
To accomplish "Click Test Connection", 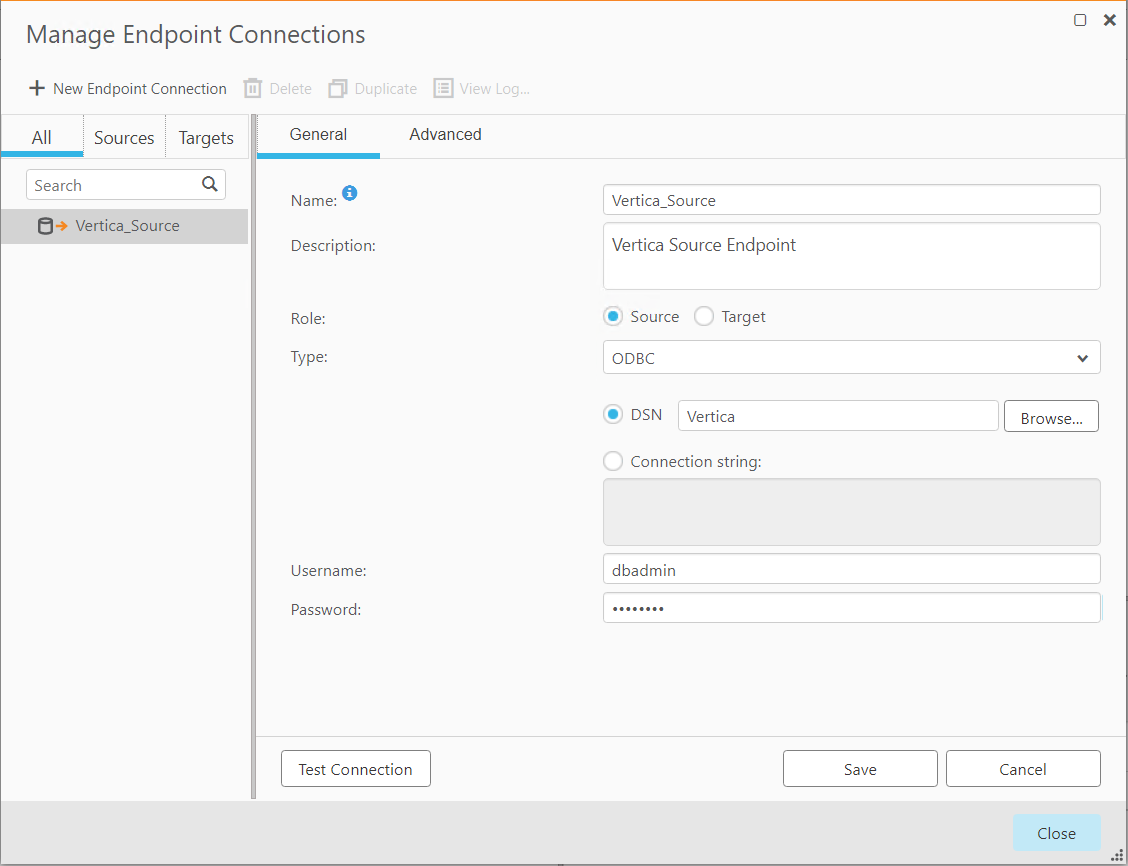I will tap(355, 768).
